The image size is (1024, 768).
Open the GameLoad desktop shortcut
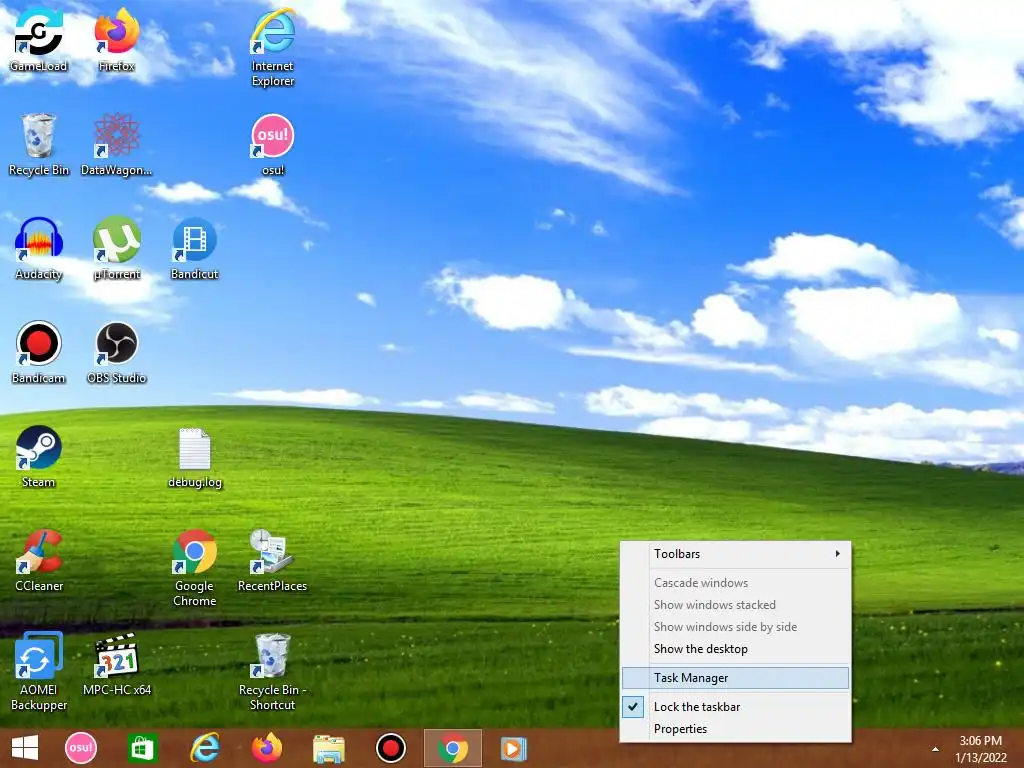39,39
